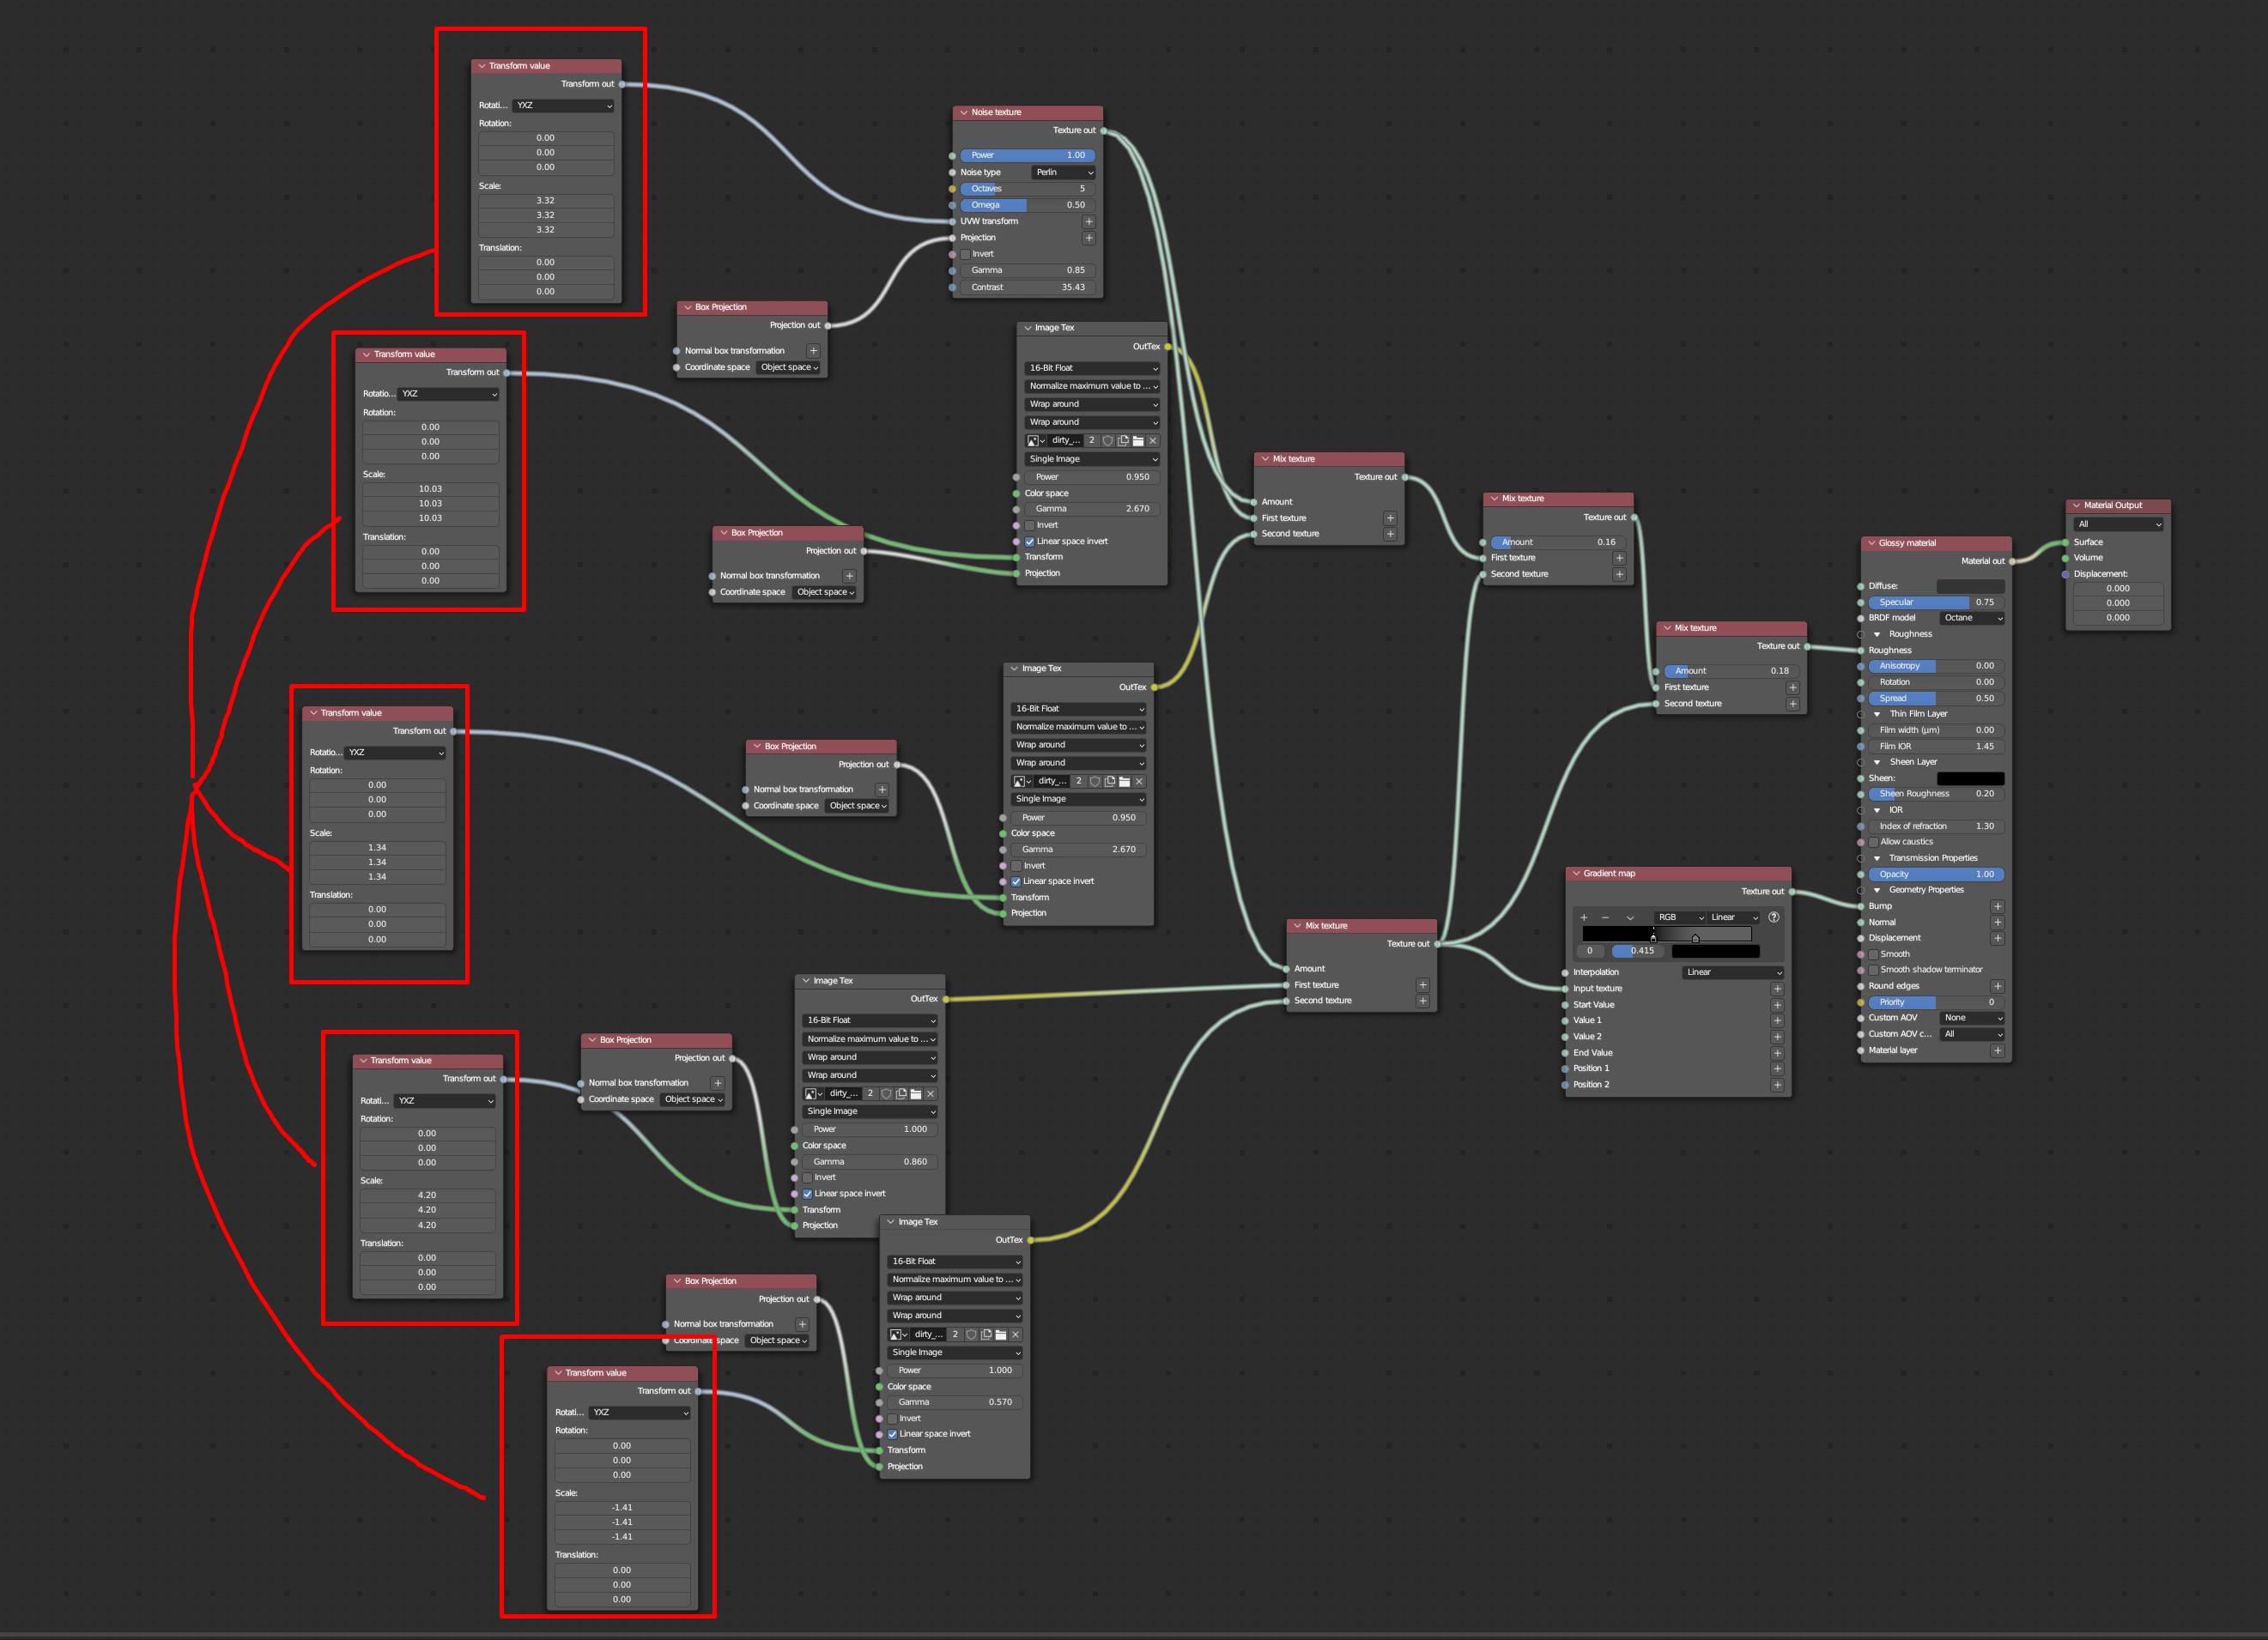Open the Gradient map help question-mark icon
Image resolution: width=2268 pixels, height=1640 pixels.
[1773, 917]
